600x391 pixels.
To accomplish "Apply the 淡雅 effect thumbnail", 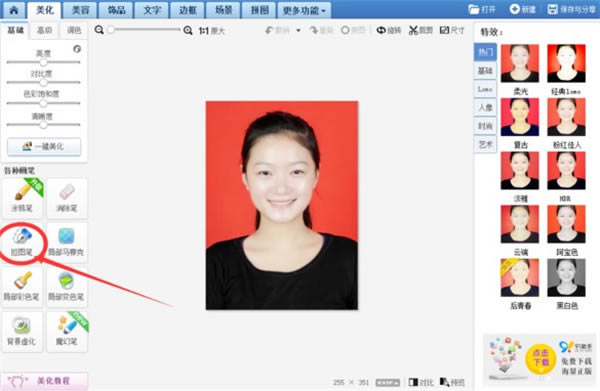I will (x=520, y=170).
